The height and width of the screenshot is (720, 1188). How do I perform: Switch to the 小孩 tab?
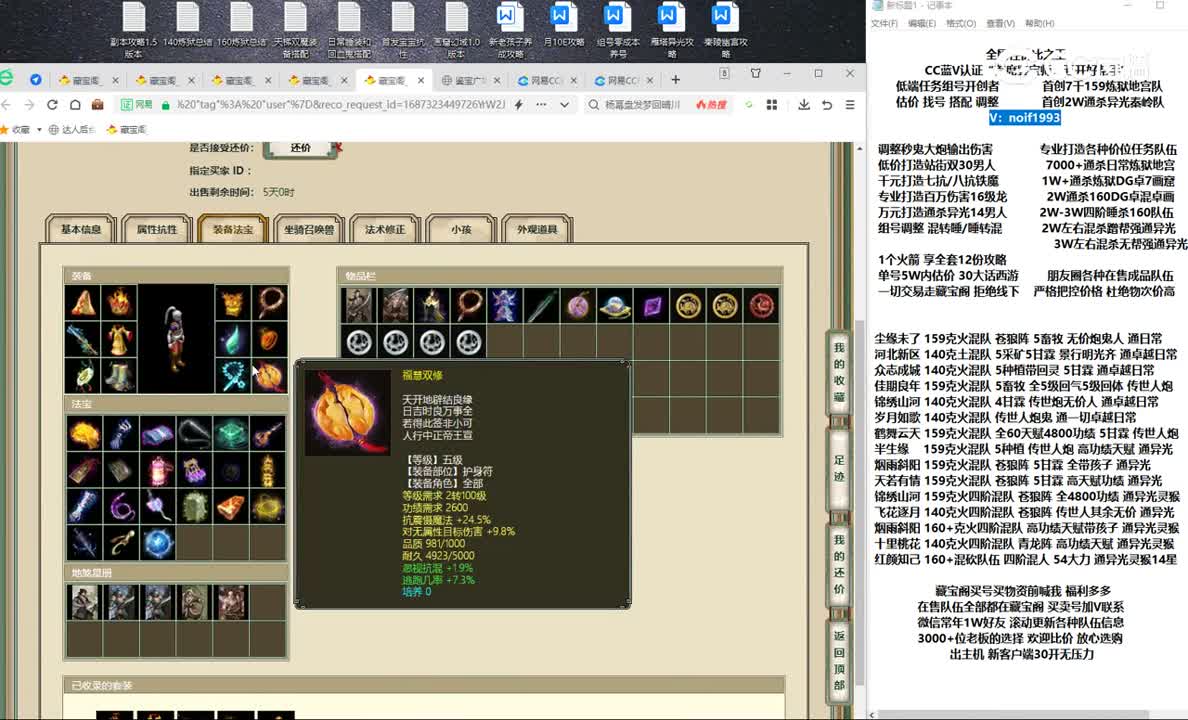461,228
